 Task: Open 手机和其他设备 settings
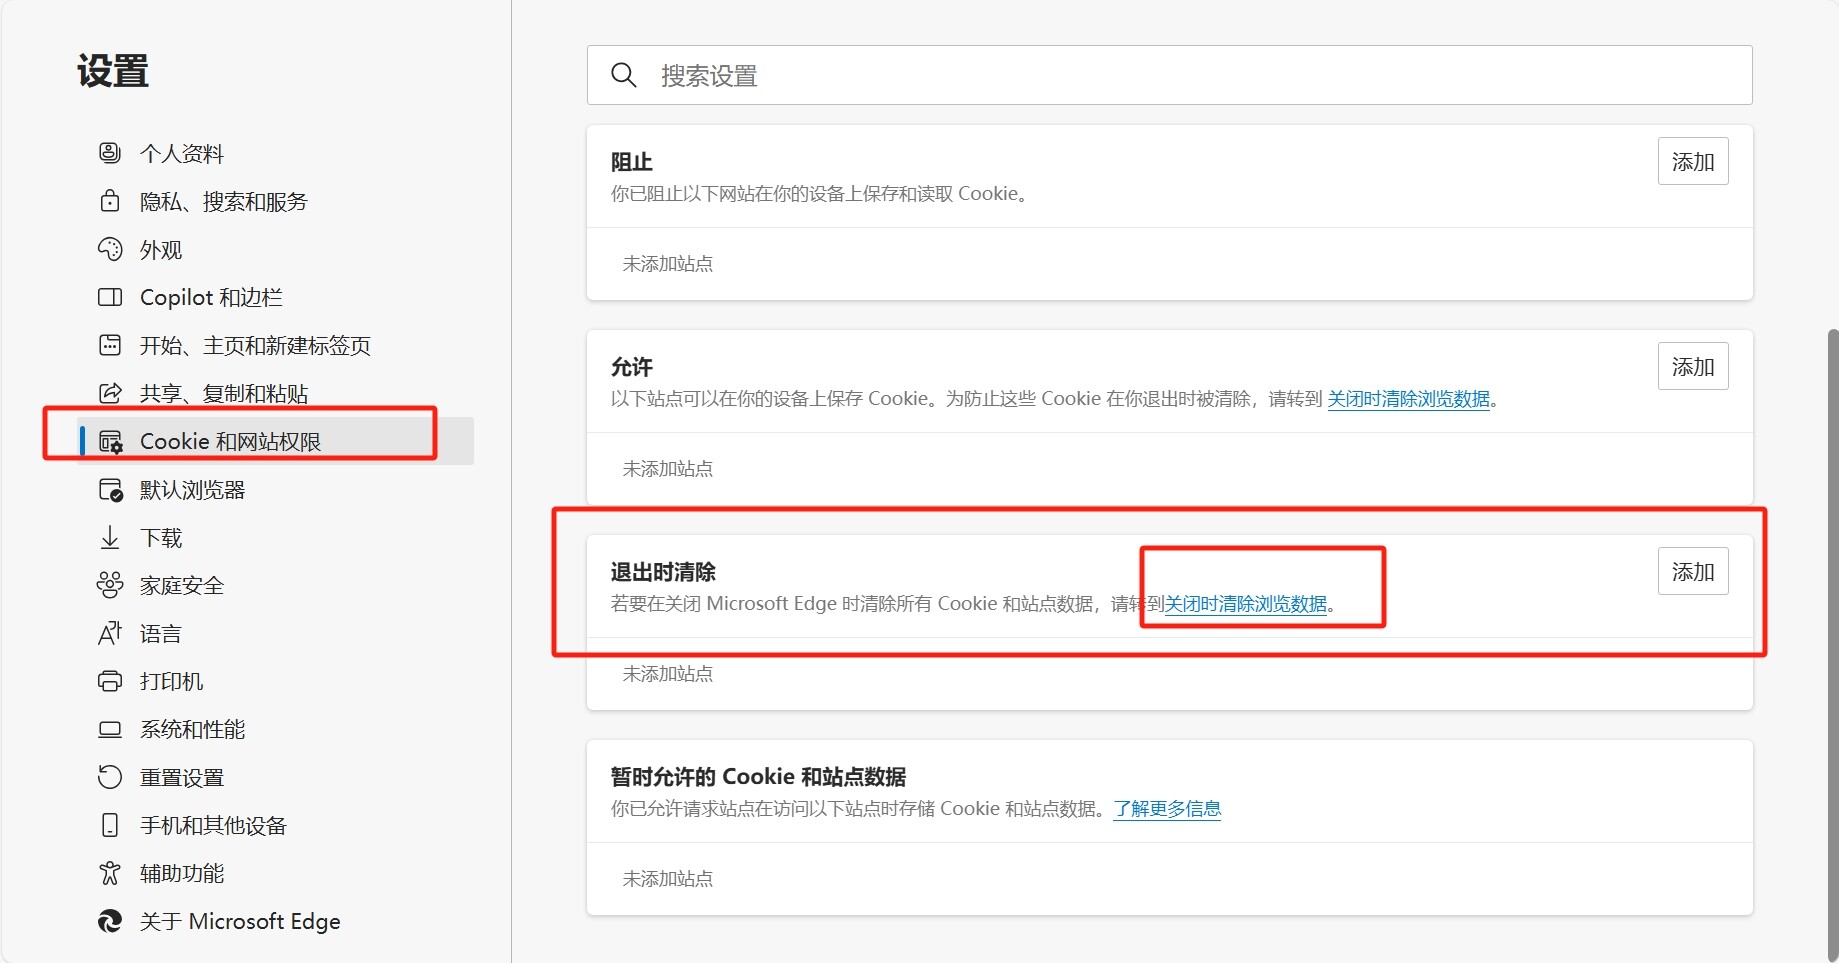(x=275, y=825)
